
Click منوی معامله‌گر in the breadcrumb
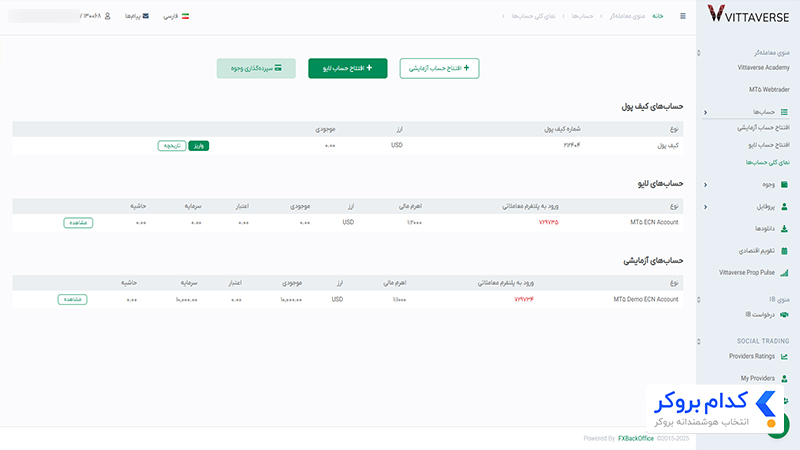click(627, 16)
